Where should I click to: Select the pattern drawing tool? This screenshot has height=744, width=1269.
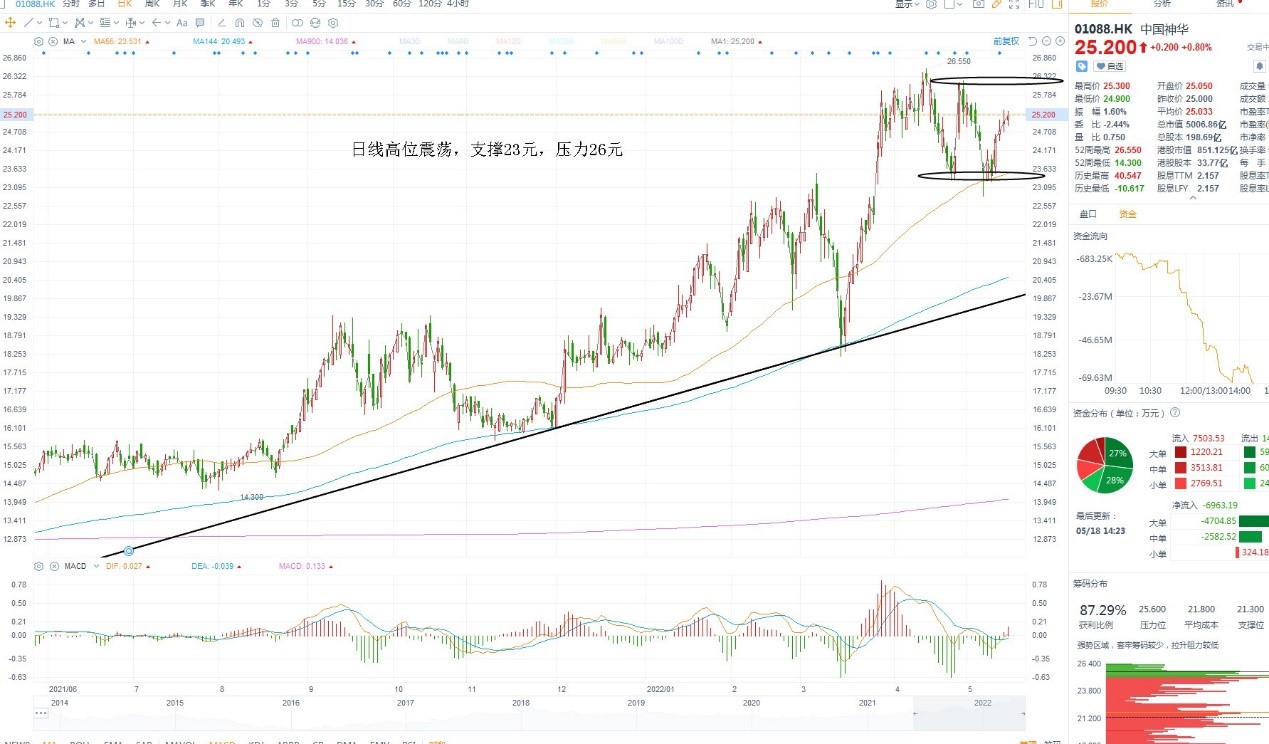[80, 22]
